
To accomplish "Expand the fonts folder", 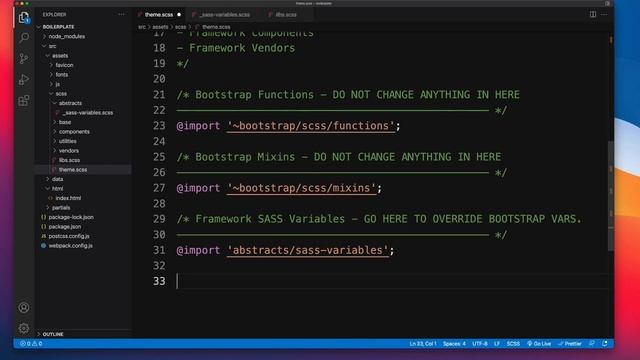I will click(62, 75).
